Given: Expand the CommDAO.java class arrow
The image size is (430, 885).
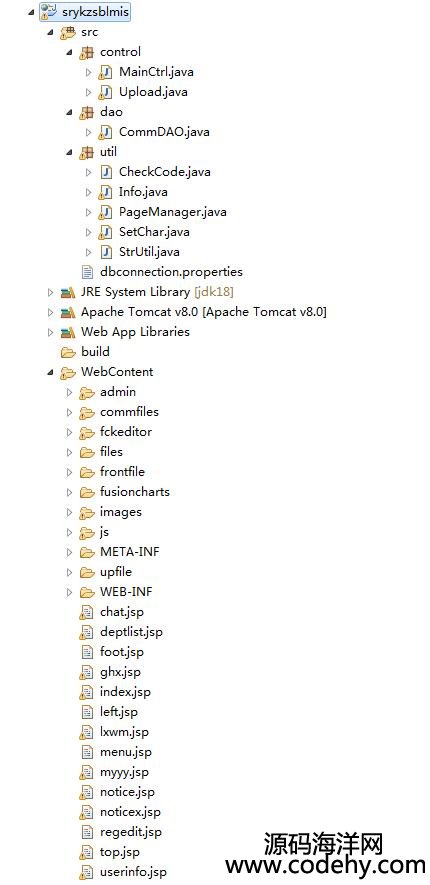Looking at the screenshot, I should pos(89,132).
